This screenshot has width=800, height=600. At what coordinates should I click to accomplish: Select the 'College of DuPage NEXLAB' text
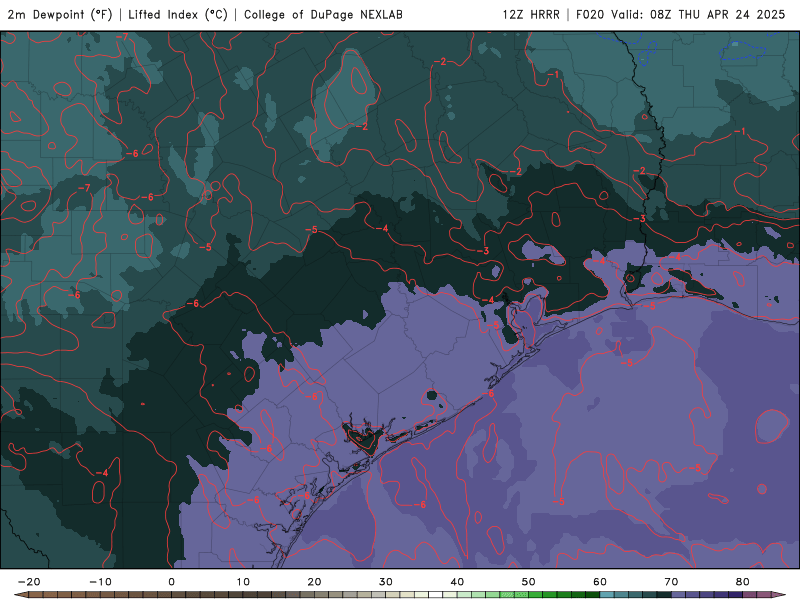click(323, 15)
